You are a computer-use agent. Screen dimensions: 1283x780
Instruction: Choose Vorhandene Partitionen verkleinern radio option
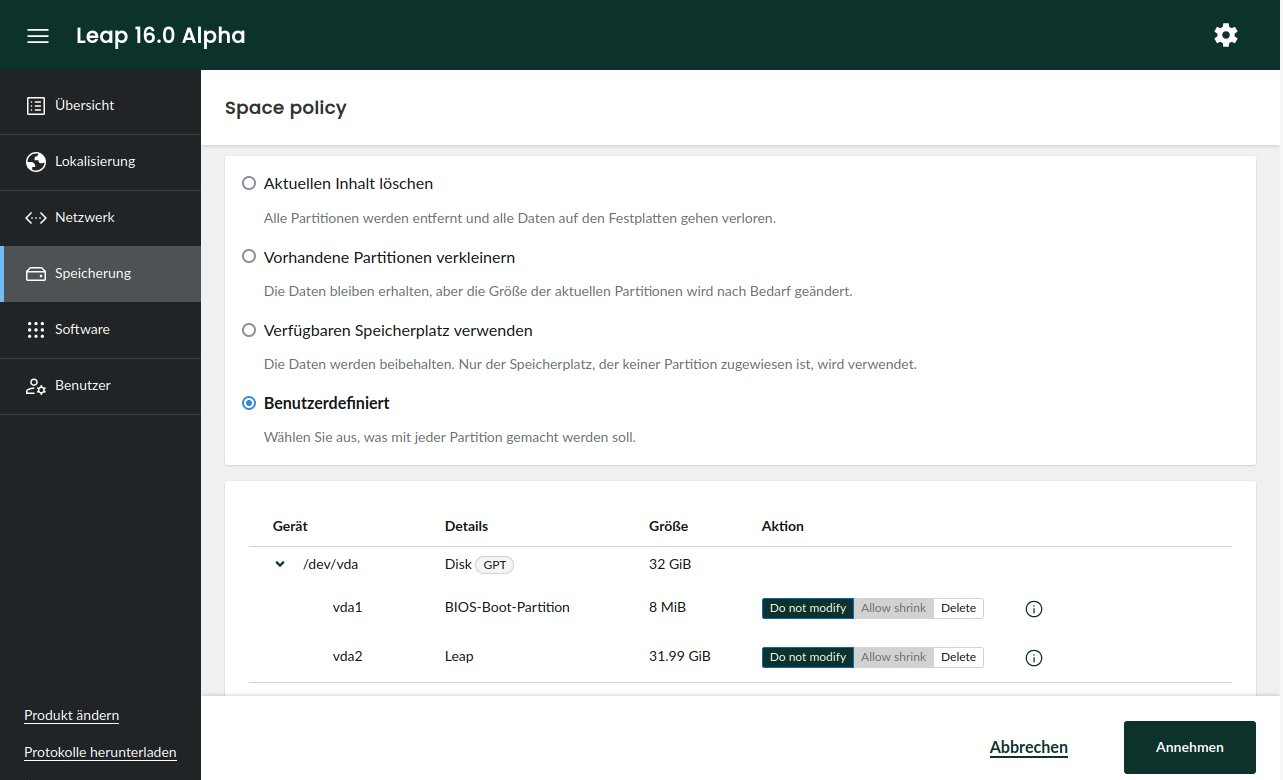[x=249, y=257]
